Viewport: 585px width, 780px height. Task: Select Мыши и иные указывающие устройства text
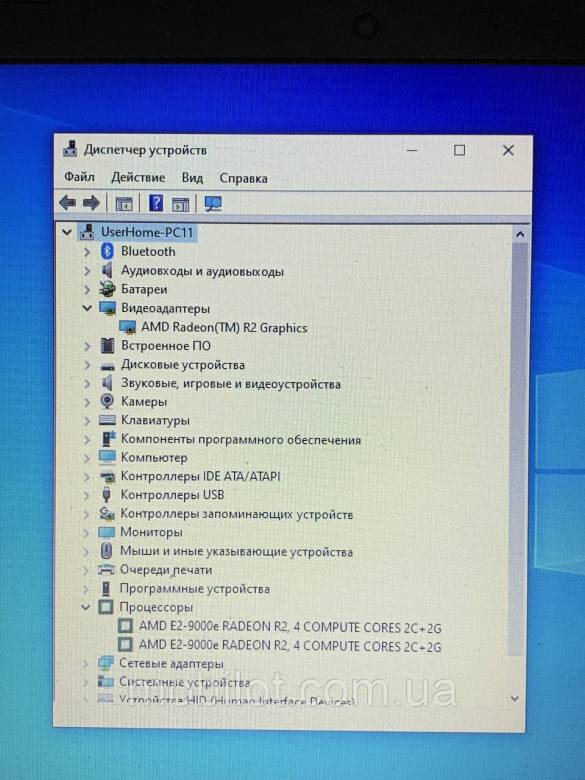tap(236, 551)
